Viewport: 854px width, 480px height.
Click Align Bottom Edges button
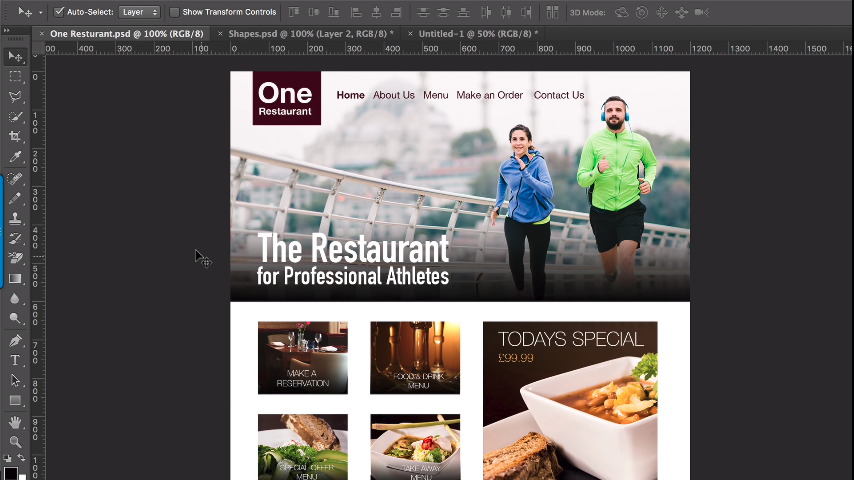click(x=333, y=12)
